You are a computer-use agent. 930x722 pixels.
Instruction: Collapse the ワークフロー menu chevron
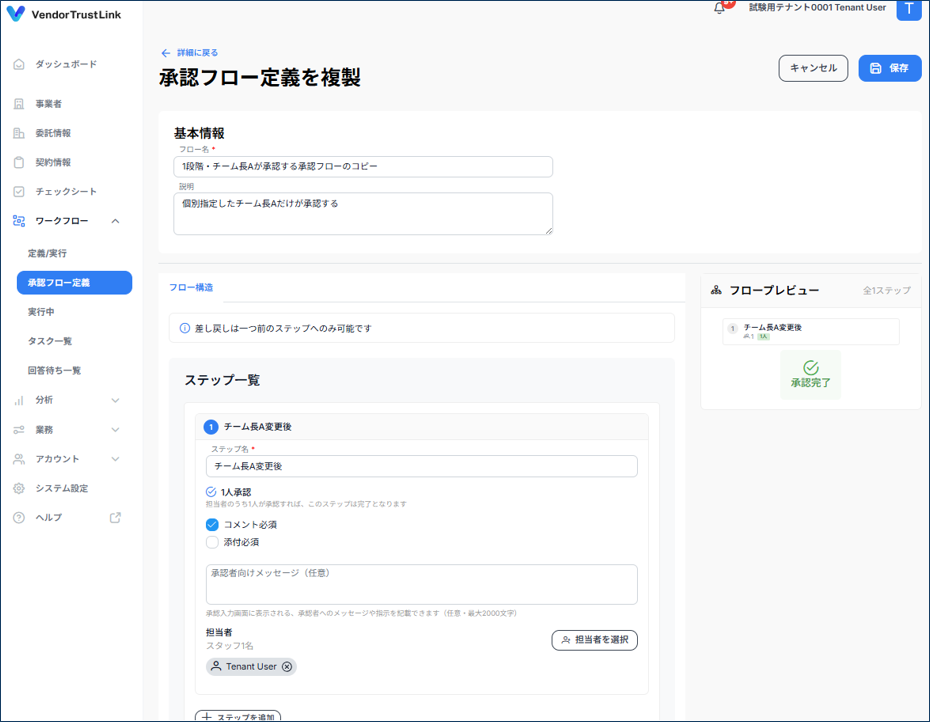tap(116, 221)
